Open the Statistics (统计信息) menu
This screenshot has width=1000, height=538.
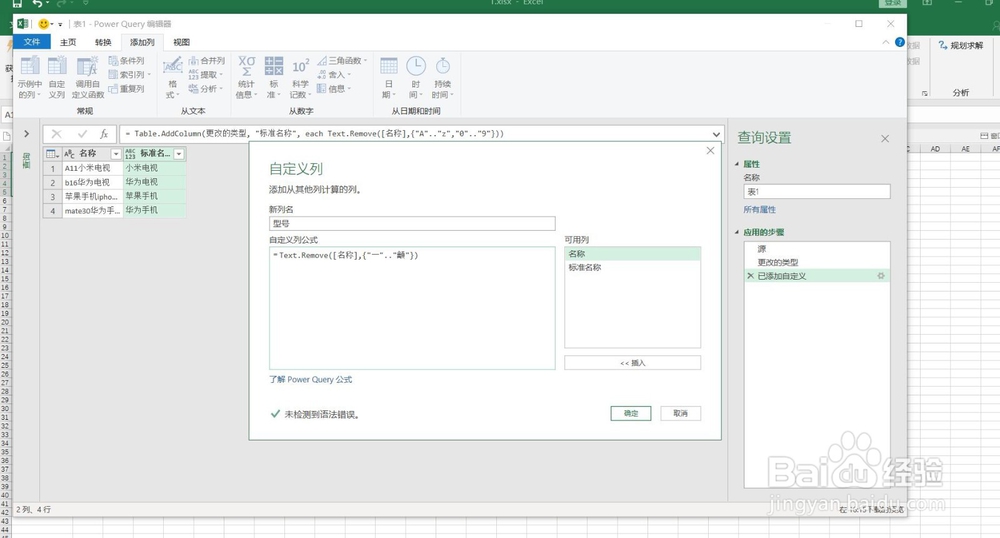(246, 77)
